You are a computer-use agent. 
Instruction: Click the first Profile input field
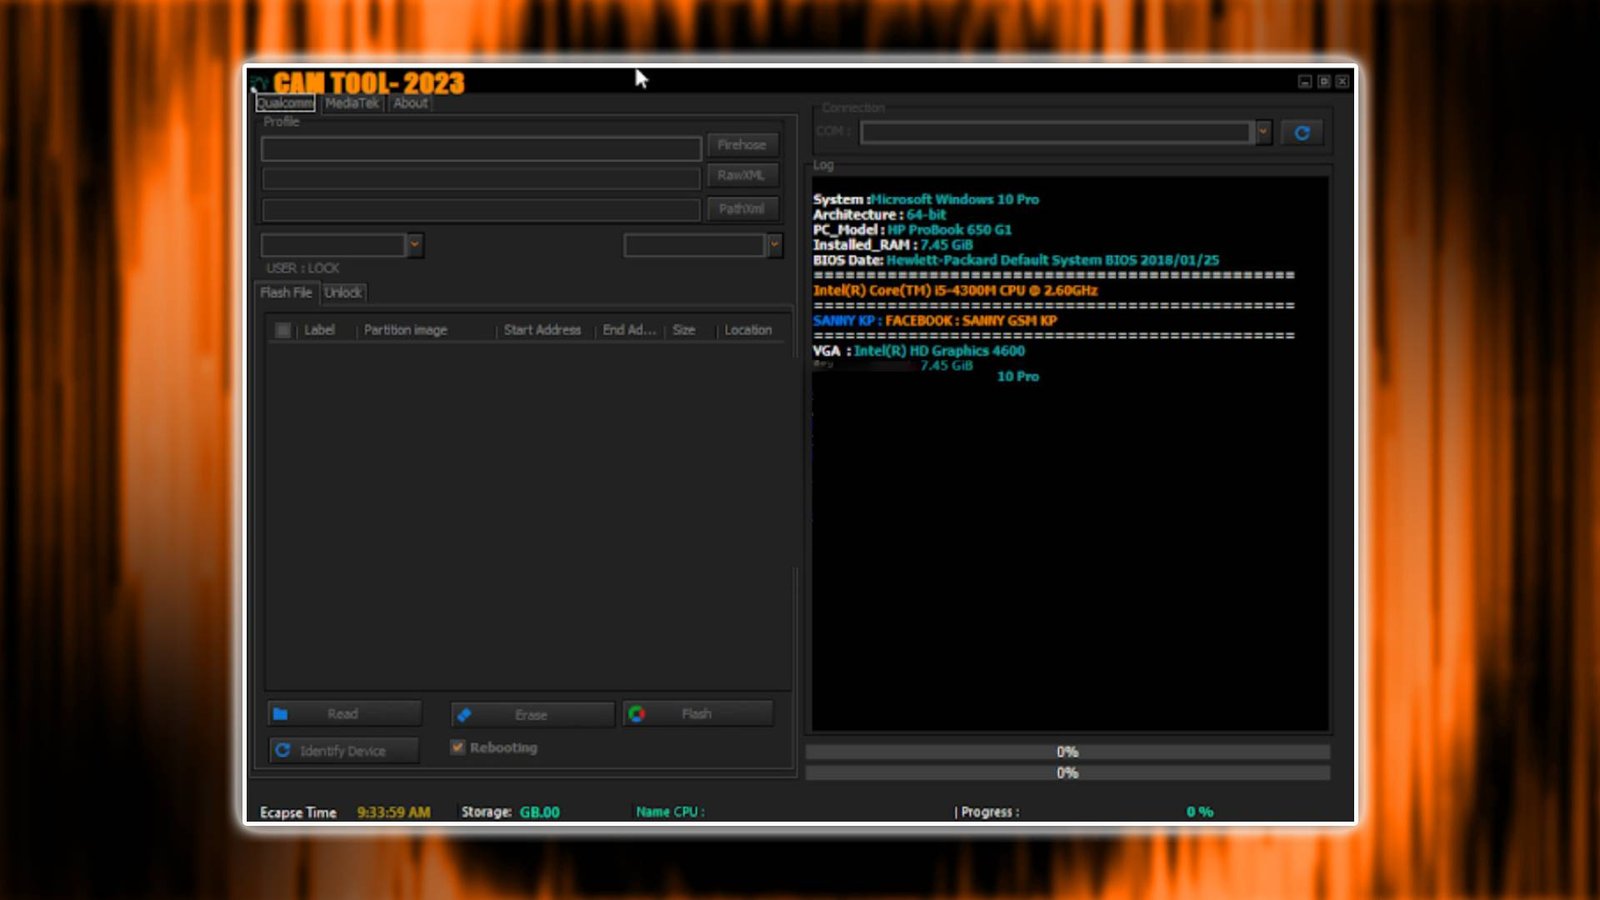click(480, 148)
